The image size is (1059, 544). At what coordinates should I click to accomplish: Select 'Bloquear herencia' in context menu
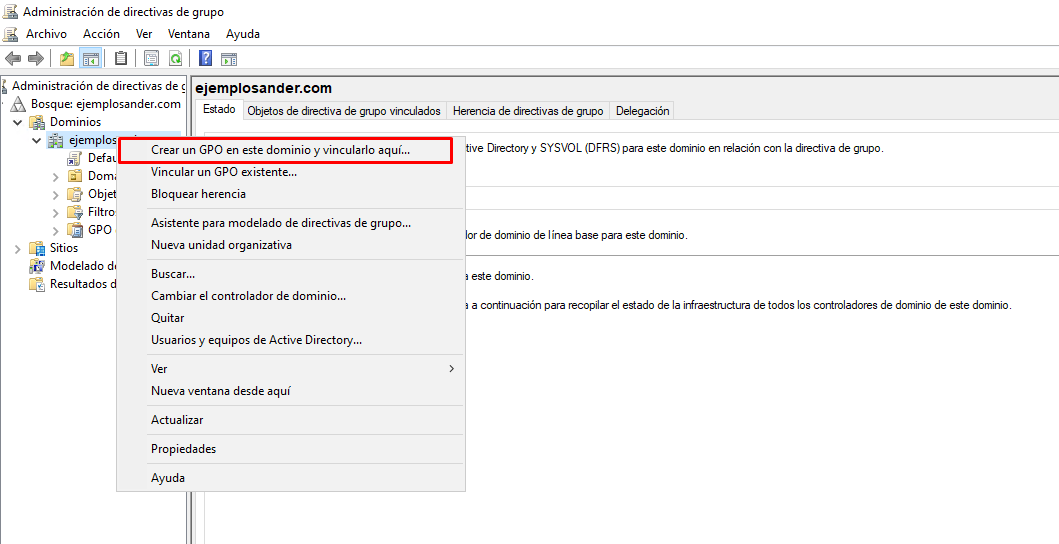tap(198, 194)
